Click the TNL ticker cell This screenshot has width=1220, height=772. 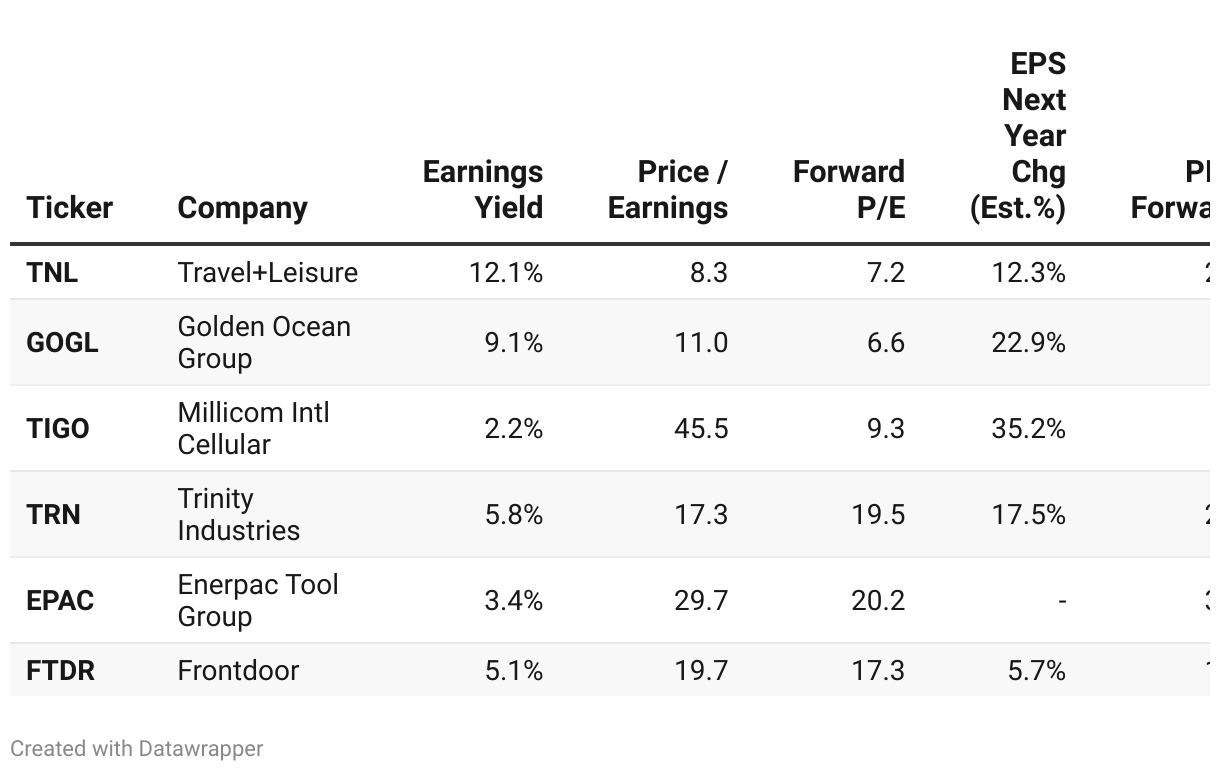[52, 272]
